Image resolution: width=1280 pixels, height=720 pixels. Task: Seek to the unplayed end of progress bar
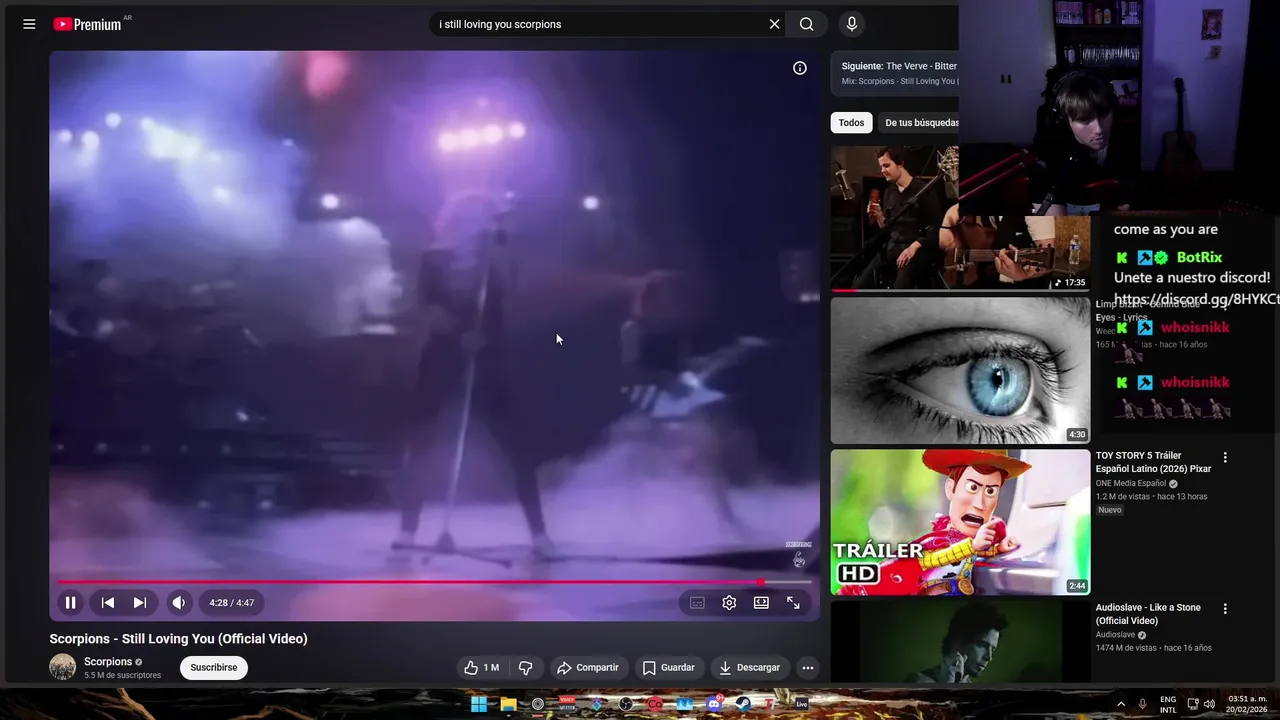[790, 582]
